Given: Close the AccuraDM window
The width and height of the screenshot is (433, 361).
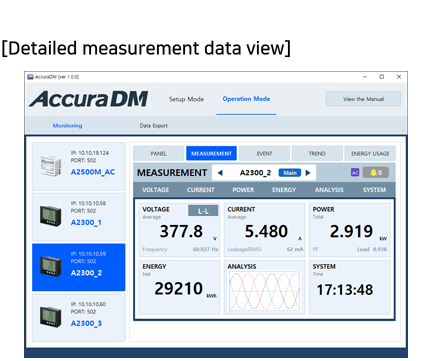Looking at the screenshot, I should coord(399,77).
